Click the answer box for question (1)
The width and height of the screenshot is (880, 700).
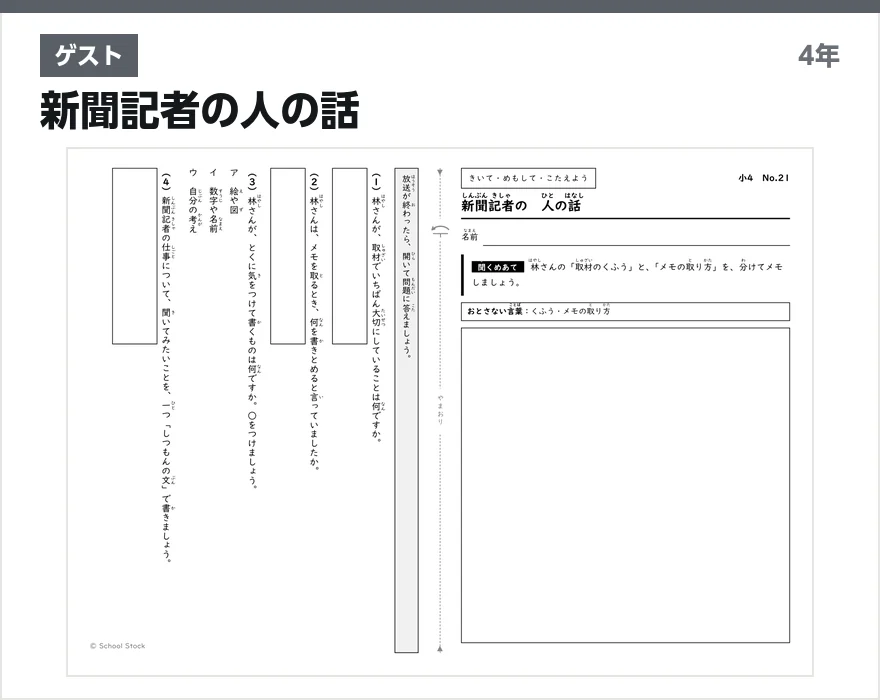point(350,256)
